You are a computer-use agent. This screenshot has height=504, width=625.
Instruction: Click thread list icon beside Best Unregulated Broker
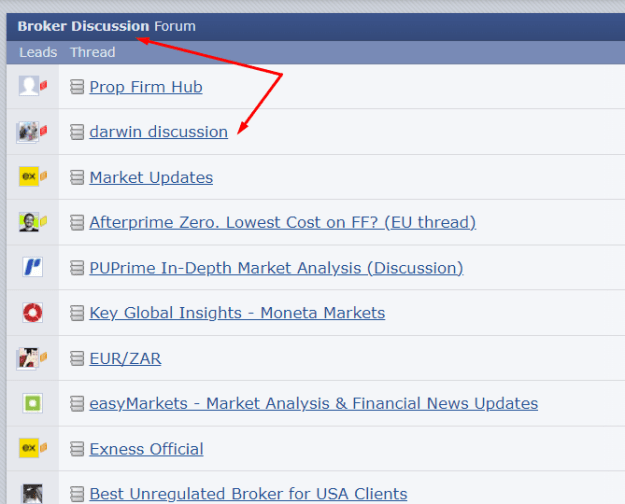point(77,494)
